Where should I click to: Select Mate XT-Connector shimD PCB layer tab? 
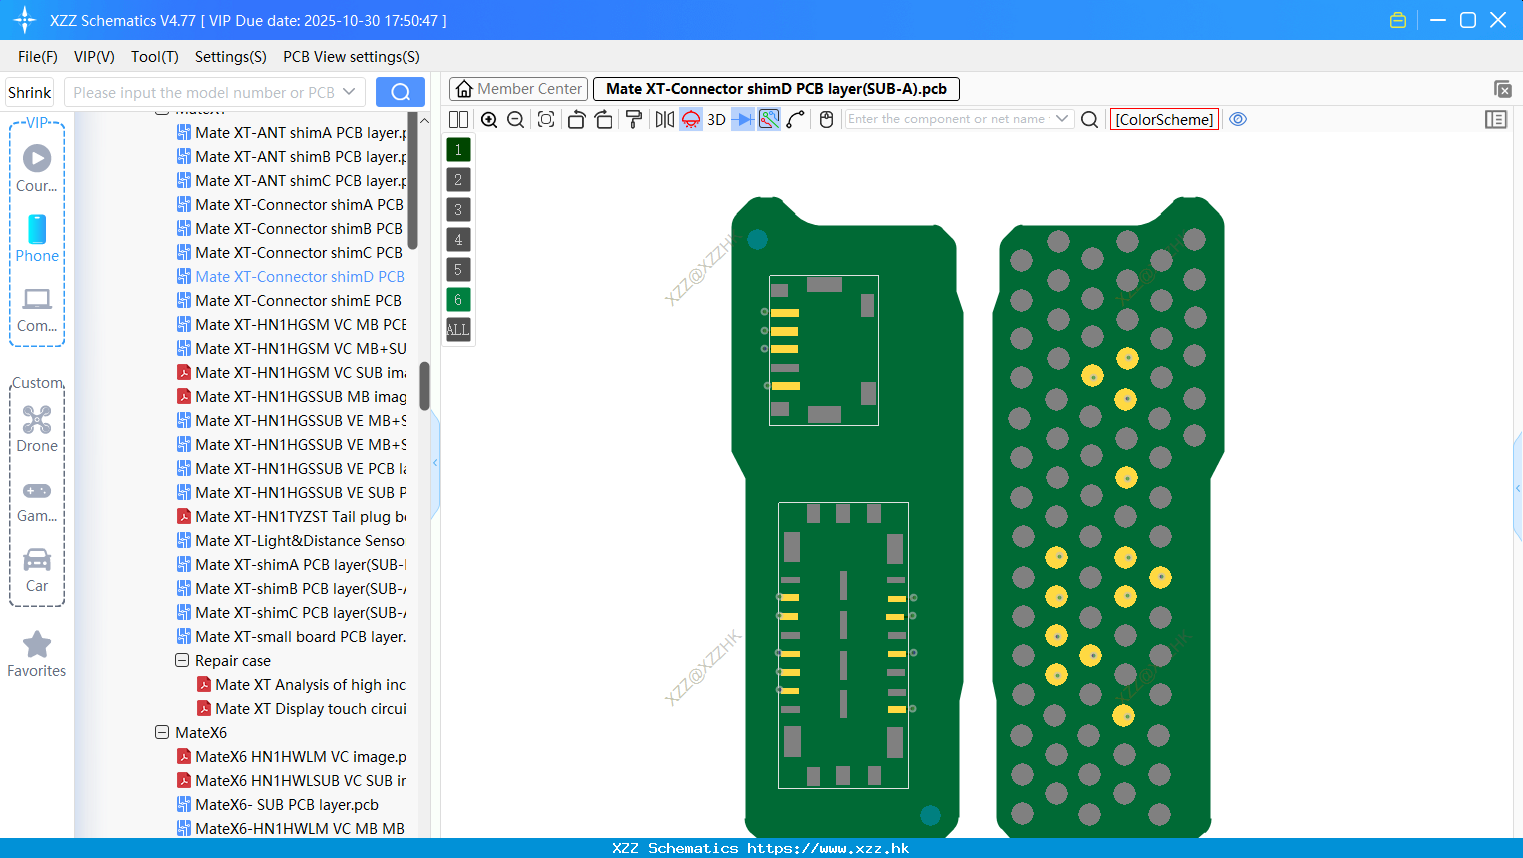(776, 89)
